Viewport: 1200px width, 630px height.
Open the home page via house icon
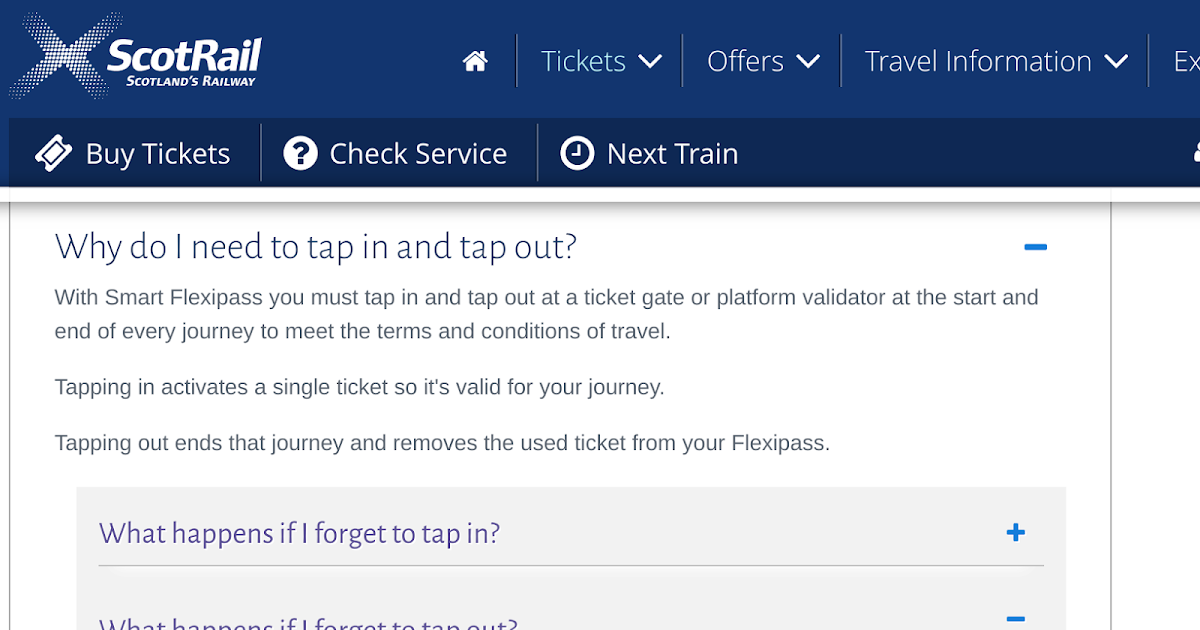point(475,60)
